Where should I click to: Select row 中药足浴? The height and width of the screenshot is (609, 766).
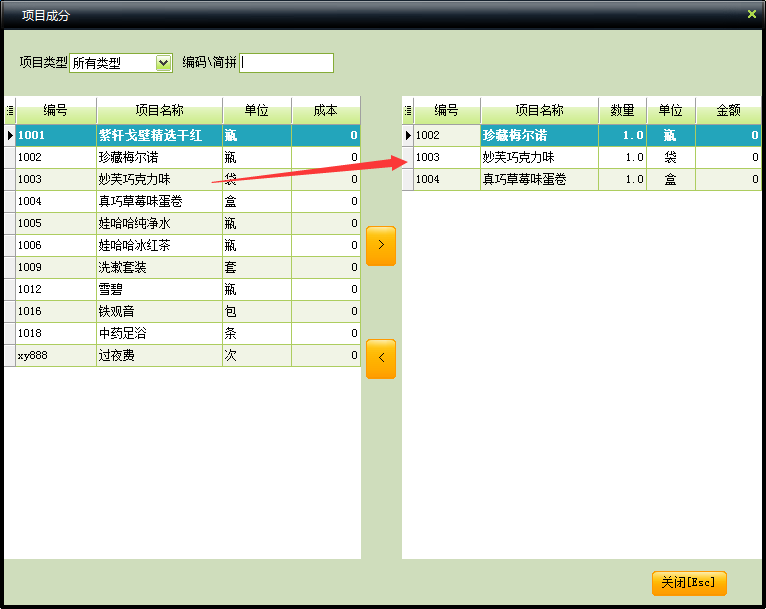coord(182,333)
